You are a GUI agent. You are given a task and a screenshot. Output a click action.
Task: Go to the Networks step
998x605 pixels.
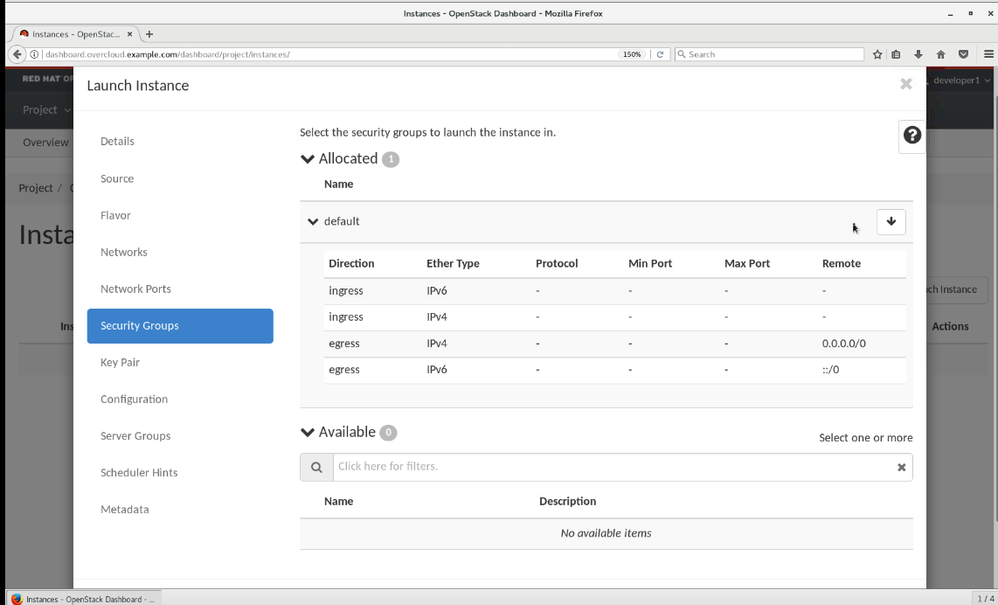coord(123,252)
